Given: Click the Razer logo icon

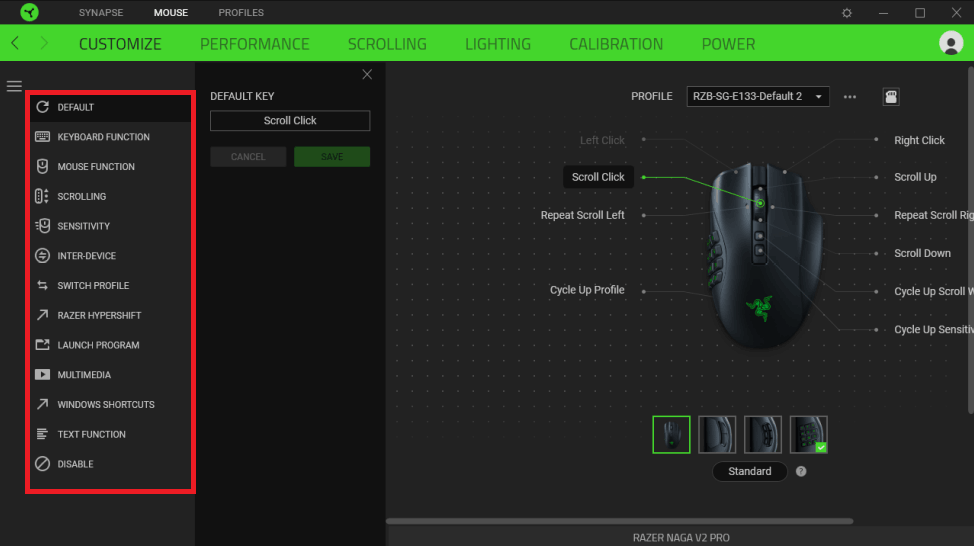Looking at the screenshot, I should pyautogui.click(x=29, y=12).
